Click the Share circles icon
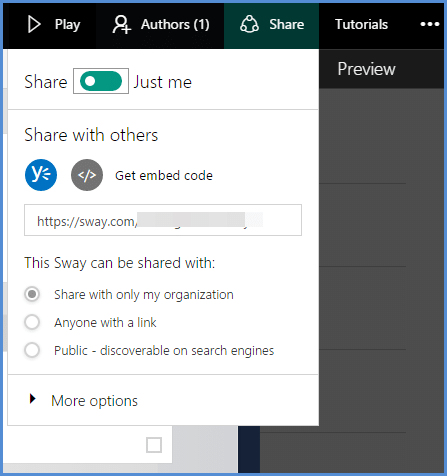Screen dimensions: 447x476 (249, 24)
